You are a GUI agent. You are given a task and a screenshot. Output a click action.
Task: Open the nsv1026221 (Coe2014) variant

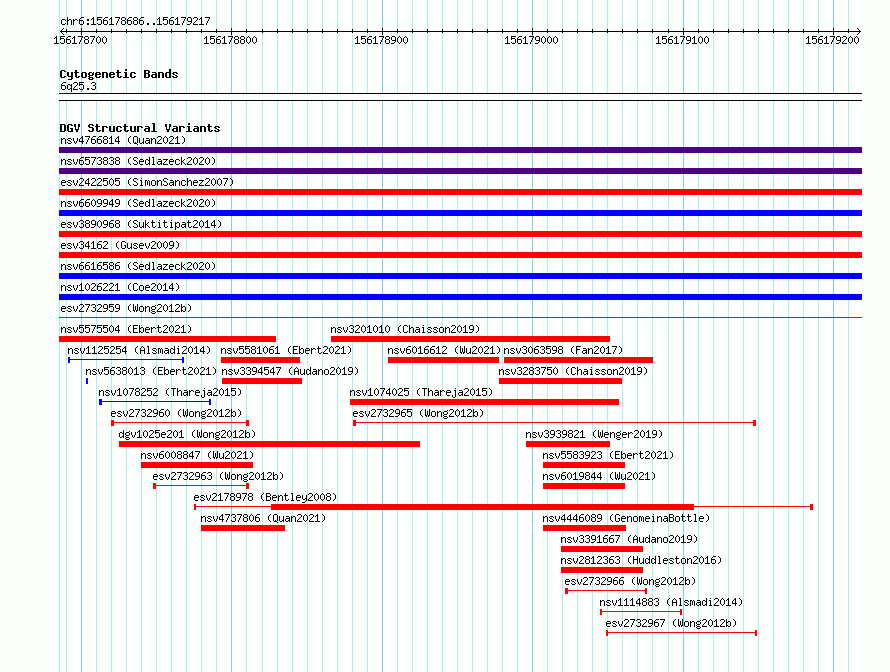pyautogui.click(x=120, y=287)
